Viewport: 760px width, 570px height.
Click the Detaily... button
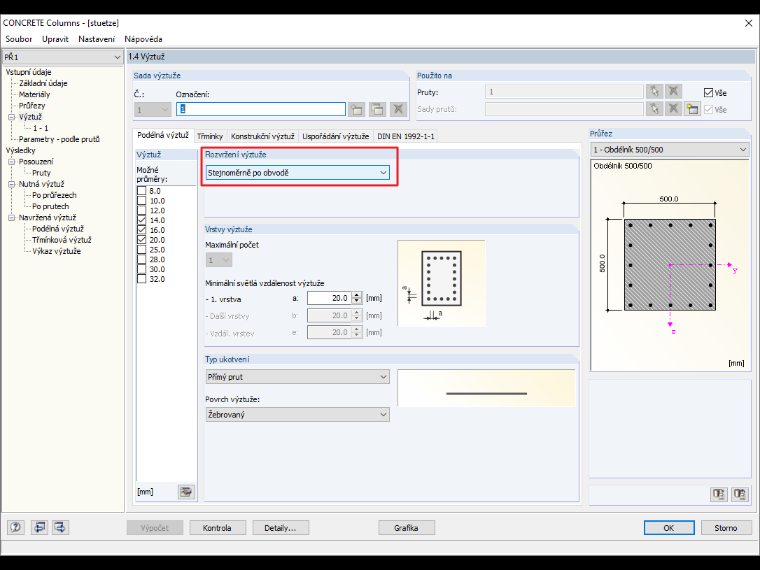(280, 528)
